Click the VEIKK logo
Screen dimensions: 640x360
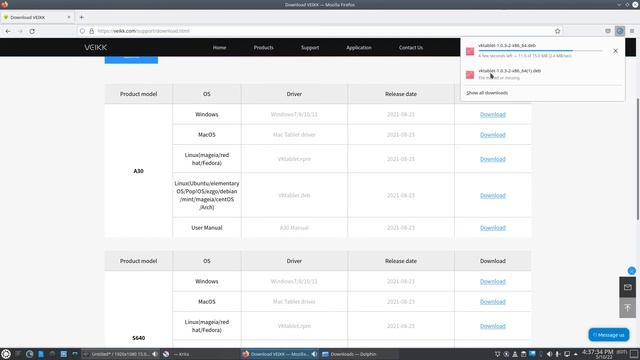click(96, 47)
